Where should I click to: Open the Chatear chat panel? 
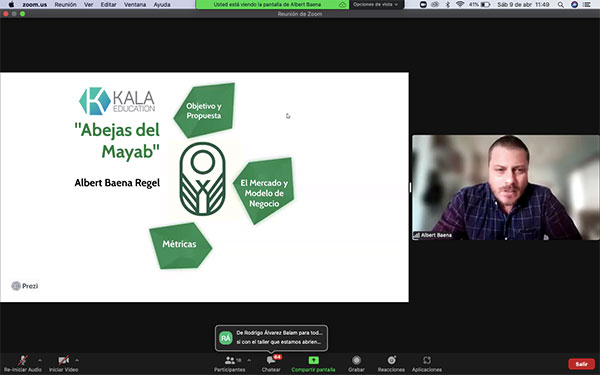271,364
